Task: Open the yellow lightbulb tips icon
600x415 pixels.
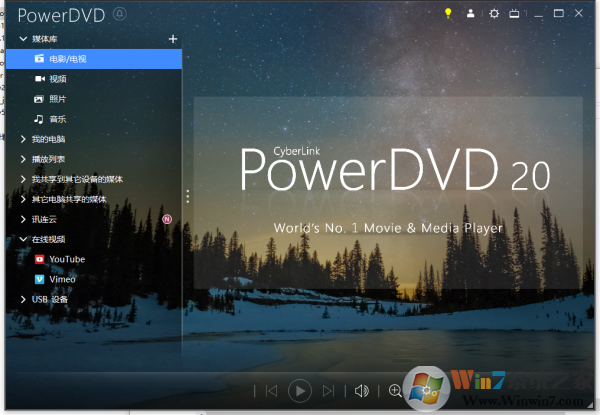Action: [448, 13]
